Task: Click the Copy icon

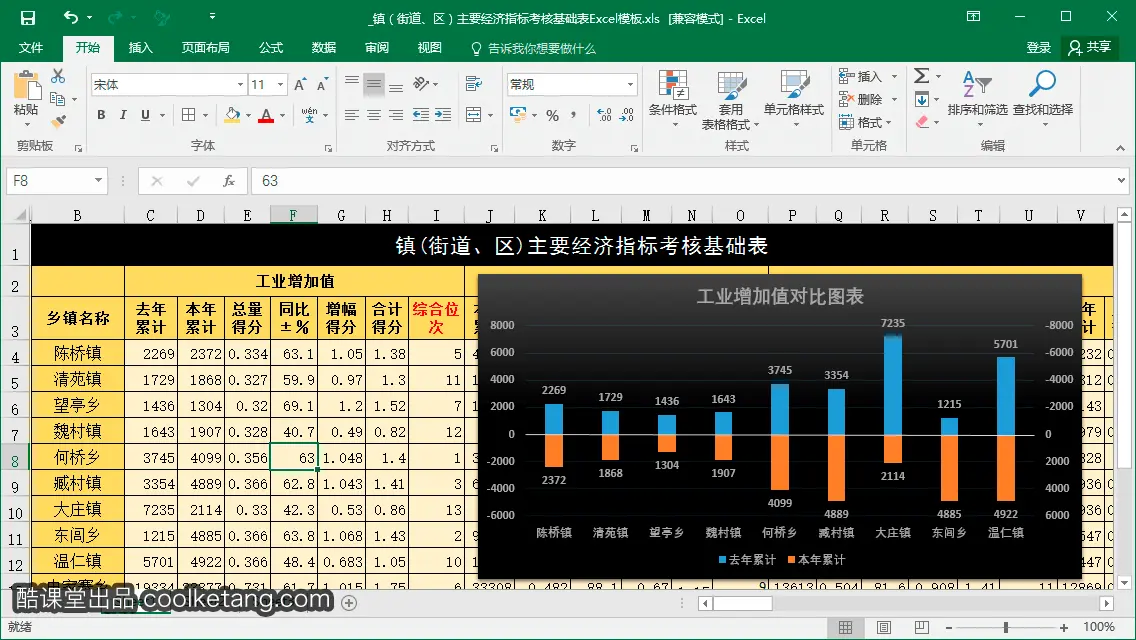Action: point(57,99)
